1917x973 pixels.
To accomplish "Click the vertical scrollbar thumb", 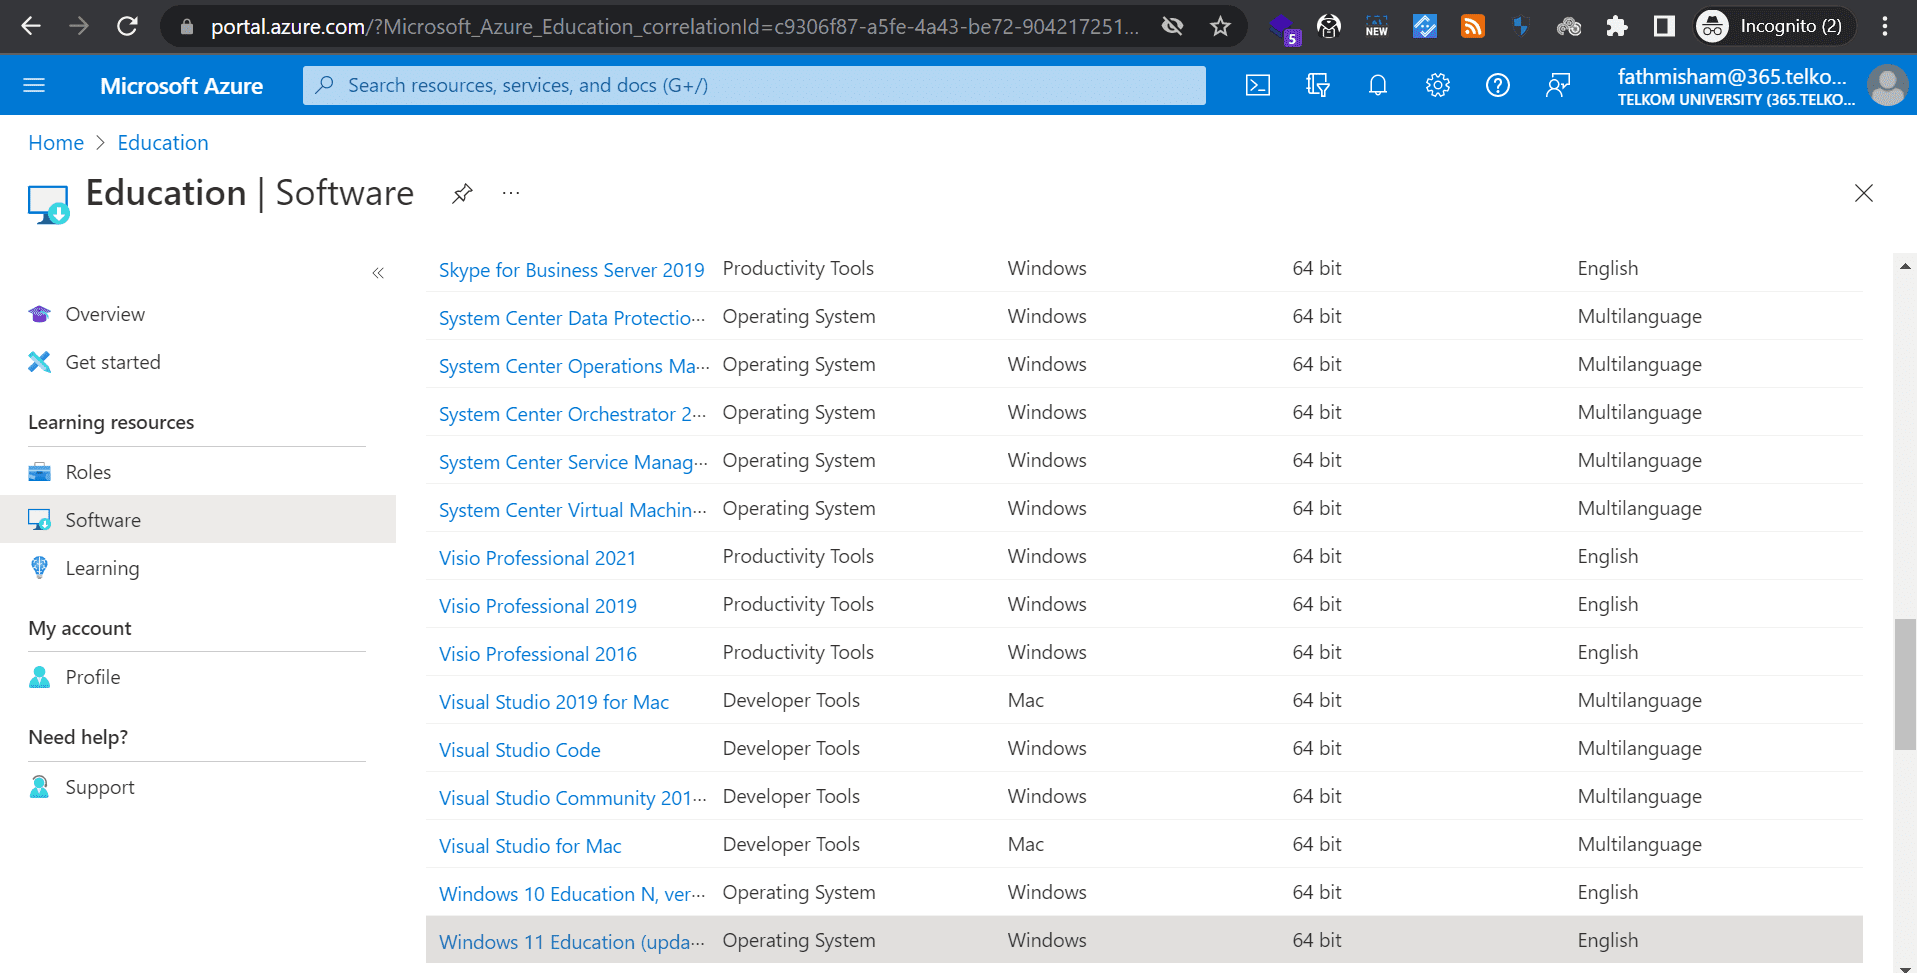I will pyautogui.click(x=1904, y=684).
